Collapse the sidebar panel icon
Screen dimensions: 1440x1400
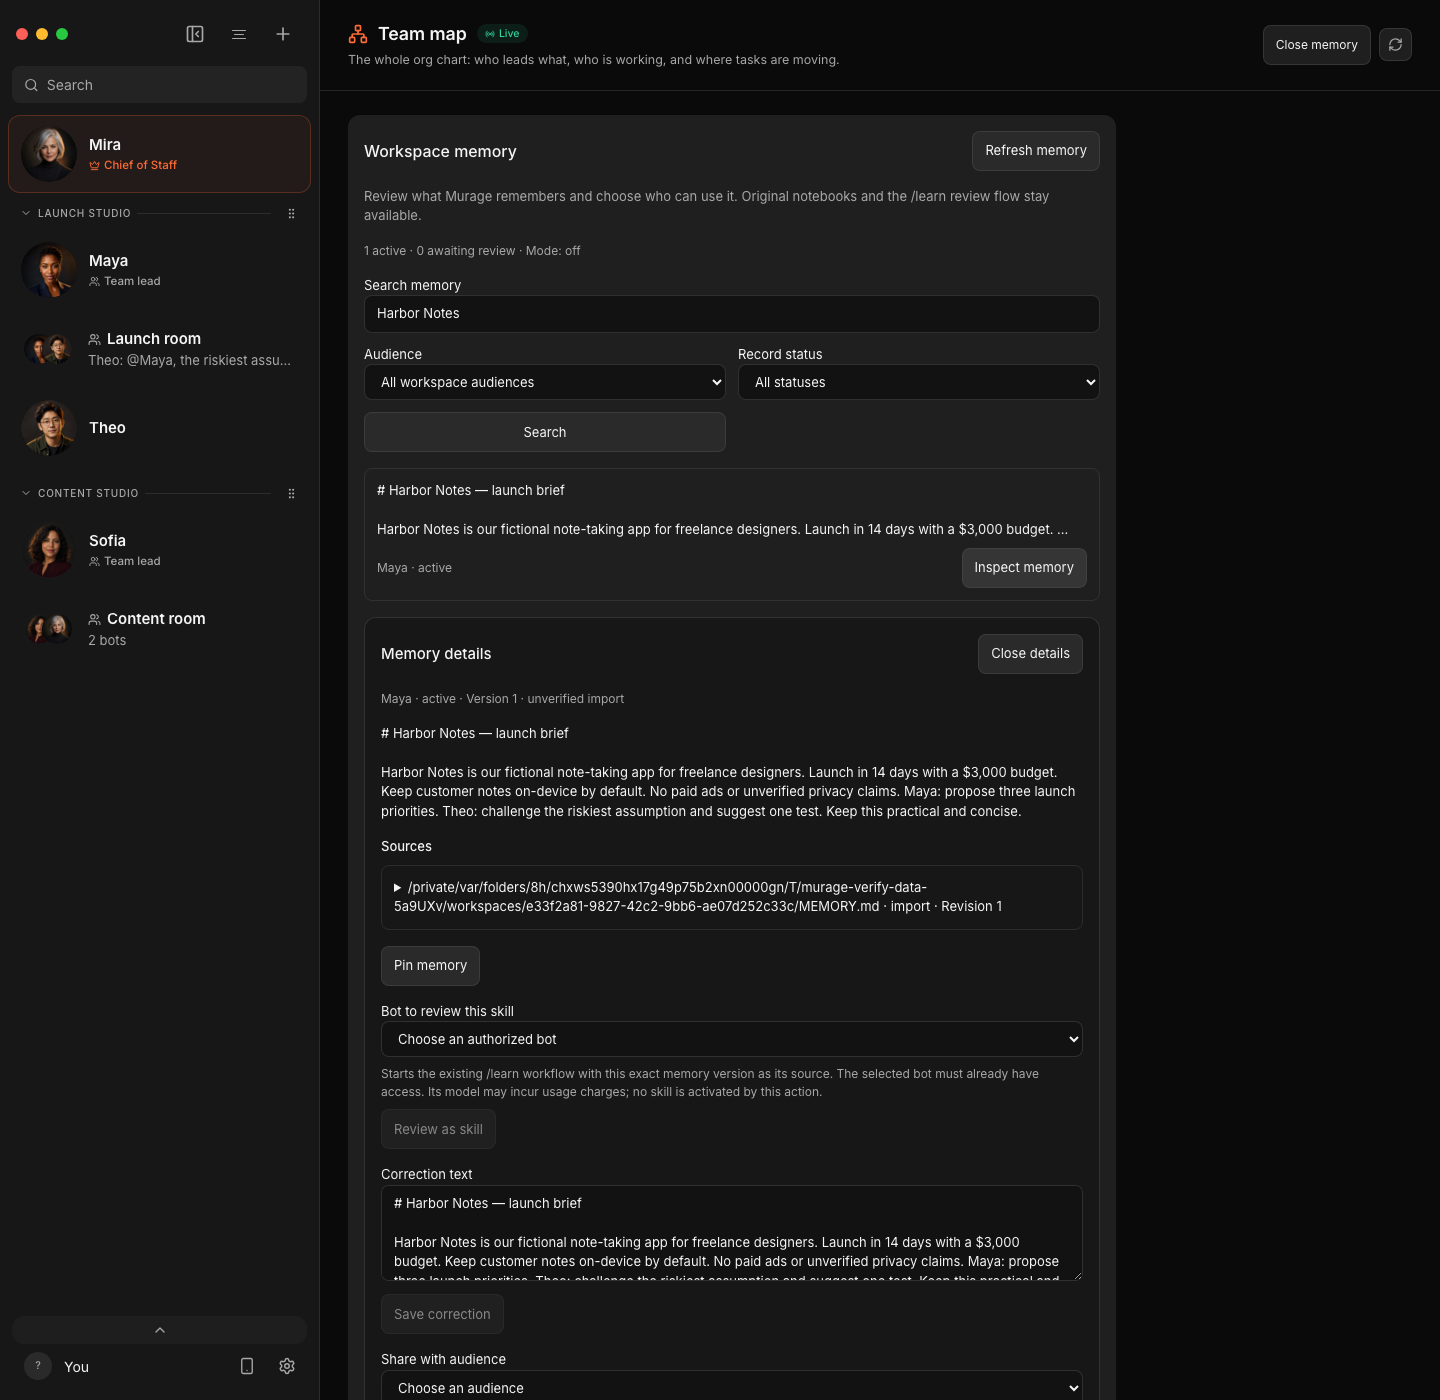click(195, 34)
